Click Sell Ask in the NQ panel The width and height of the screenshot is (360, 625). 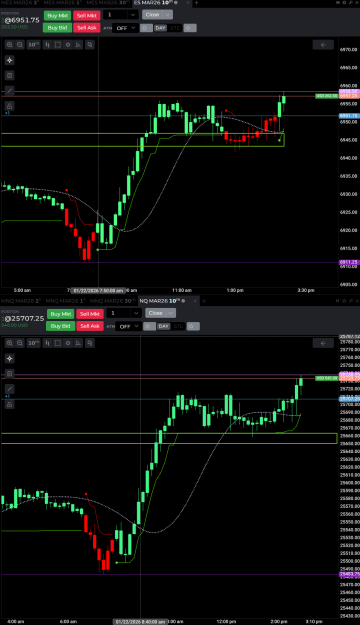pyautogui.click(x=90, y=326)
